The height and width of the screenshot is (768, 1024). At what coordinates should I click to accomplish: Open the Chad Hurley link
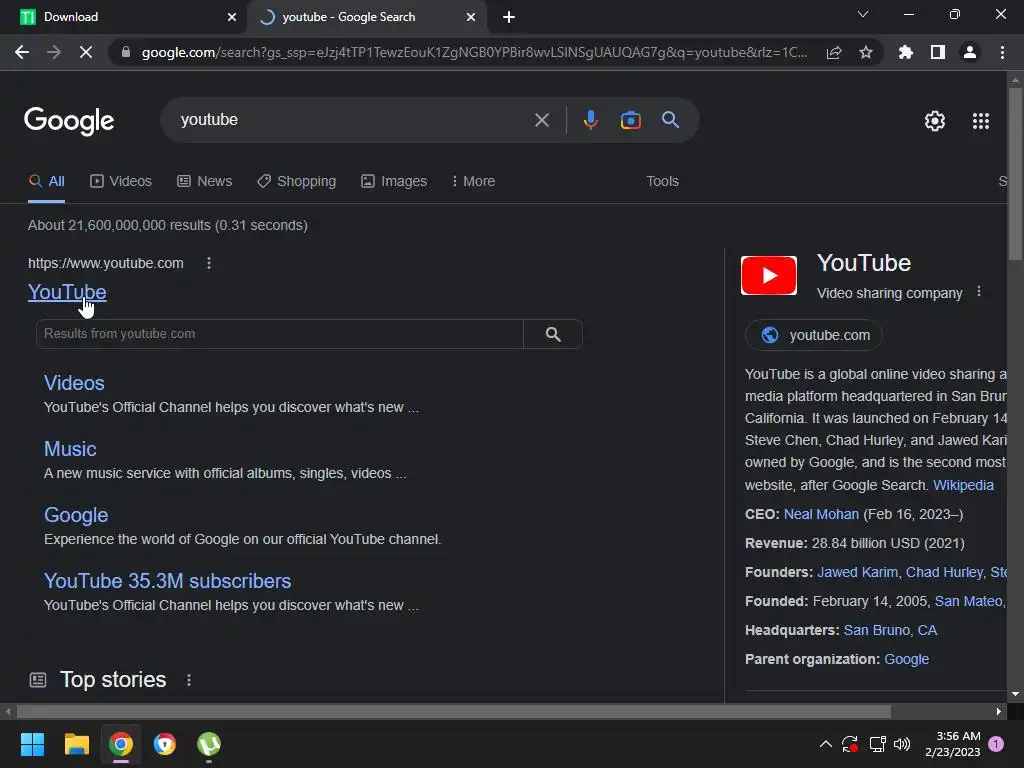coord(944,572)
